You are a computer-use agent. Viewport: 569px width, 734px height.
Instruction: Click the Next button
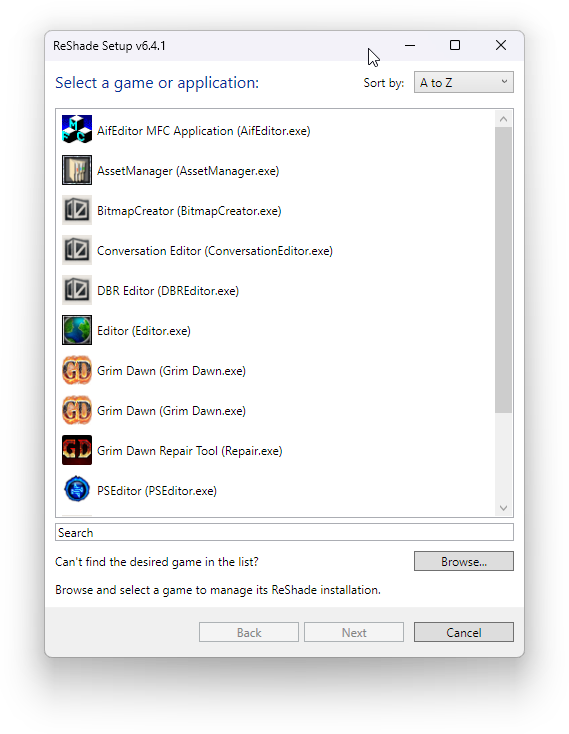pyautogui.click(x=354, y=632)
